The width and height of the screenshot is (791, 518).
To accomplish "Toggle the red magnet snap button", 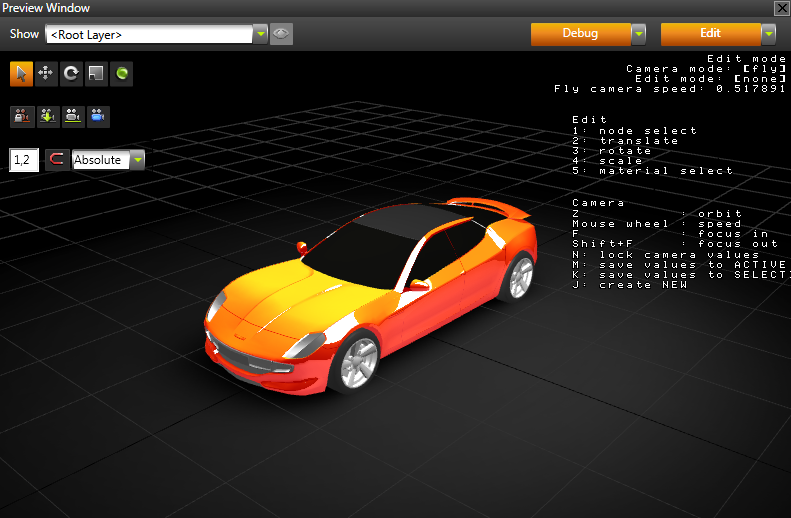I will [57, 160].
